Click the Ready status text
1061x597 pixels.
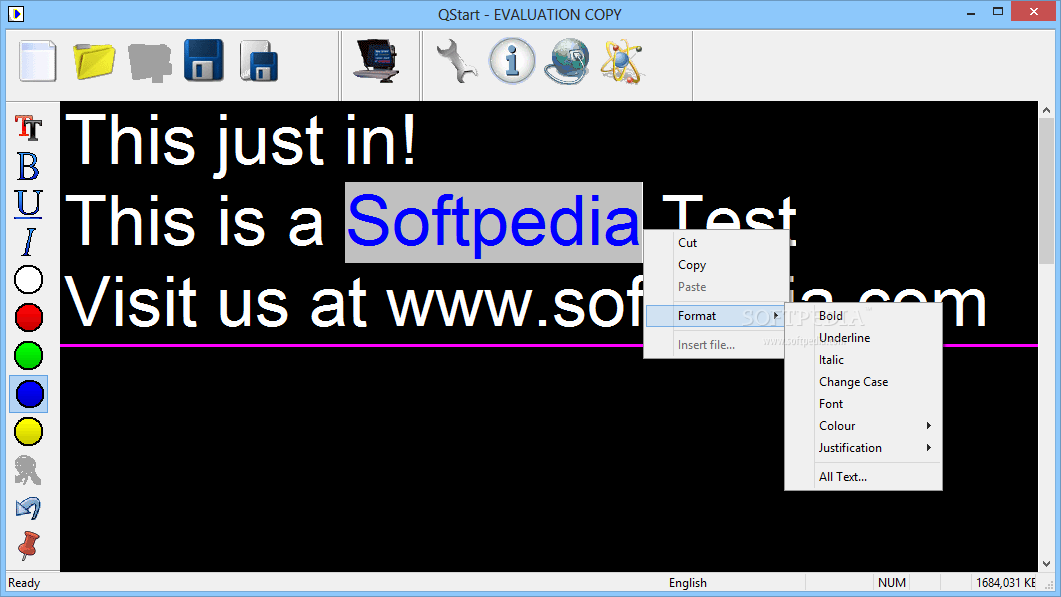[24, 583]
